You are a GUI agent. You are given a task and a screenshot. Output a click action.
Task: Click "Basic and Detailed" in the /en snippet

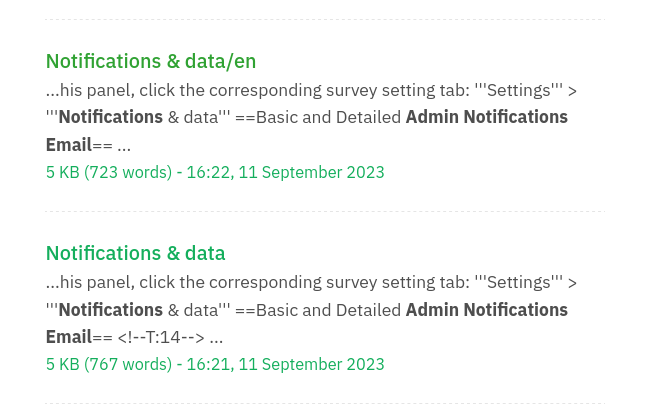click(331, 117)
